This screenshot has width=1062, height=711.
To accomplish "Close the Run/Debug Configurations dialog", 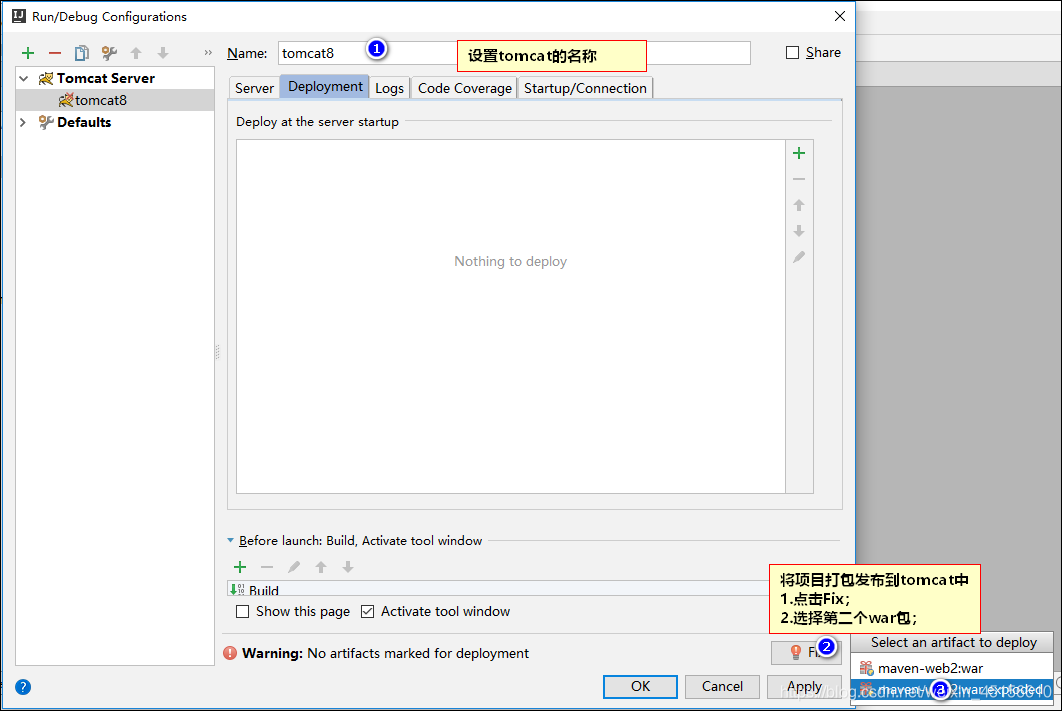I will pos(840,16).
